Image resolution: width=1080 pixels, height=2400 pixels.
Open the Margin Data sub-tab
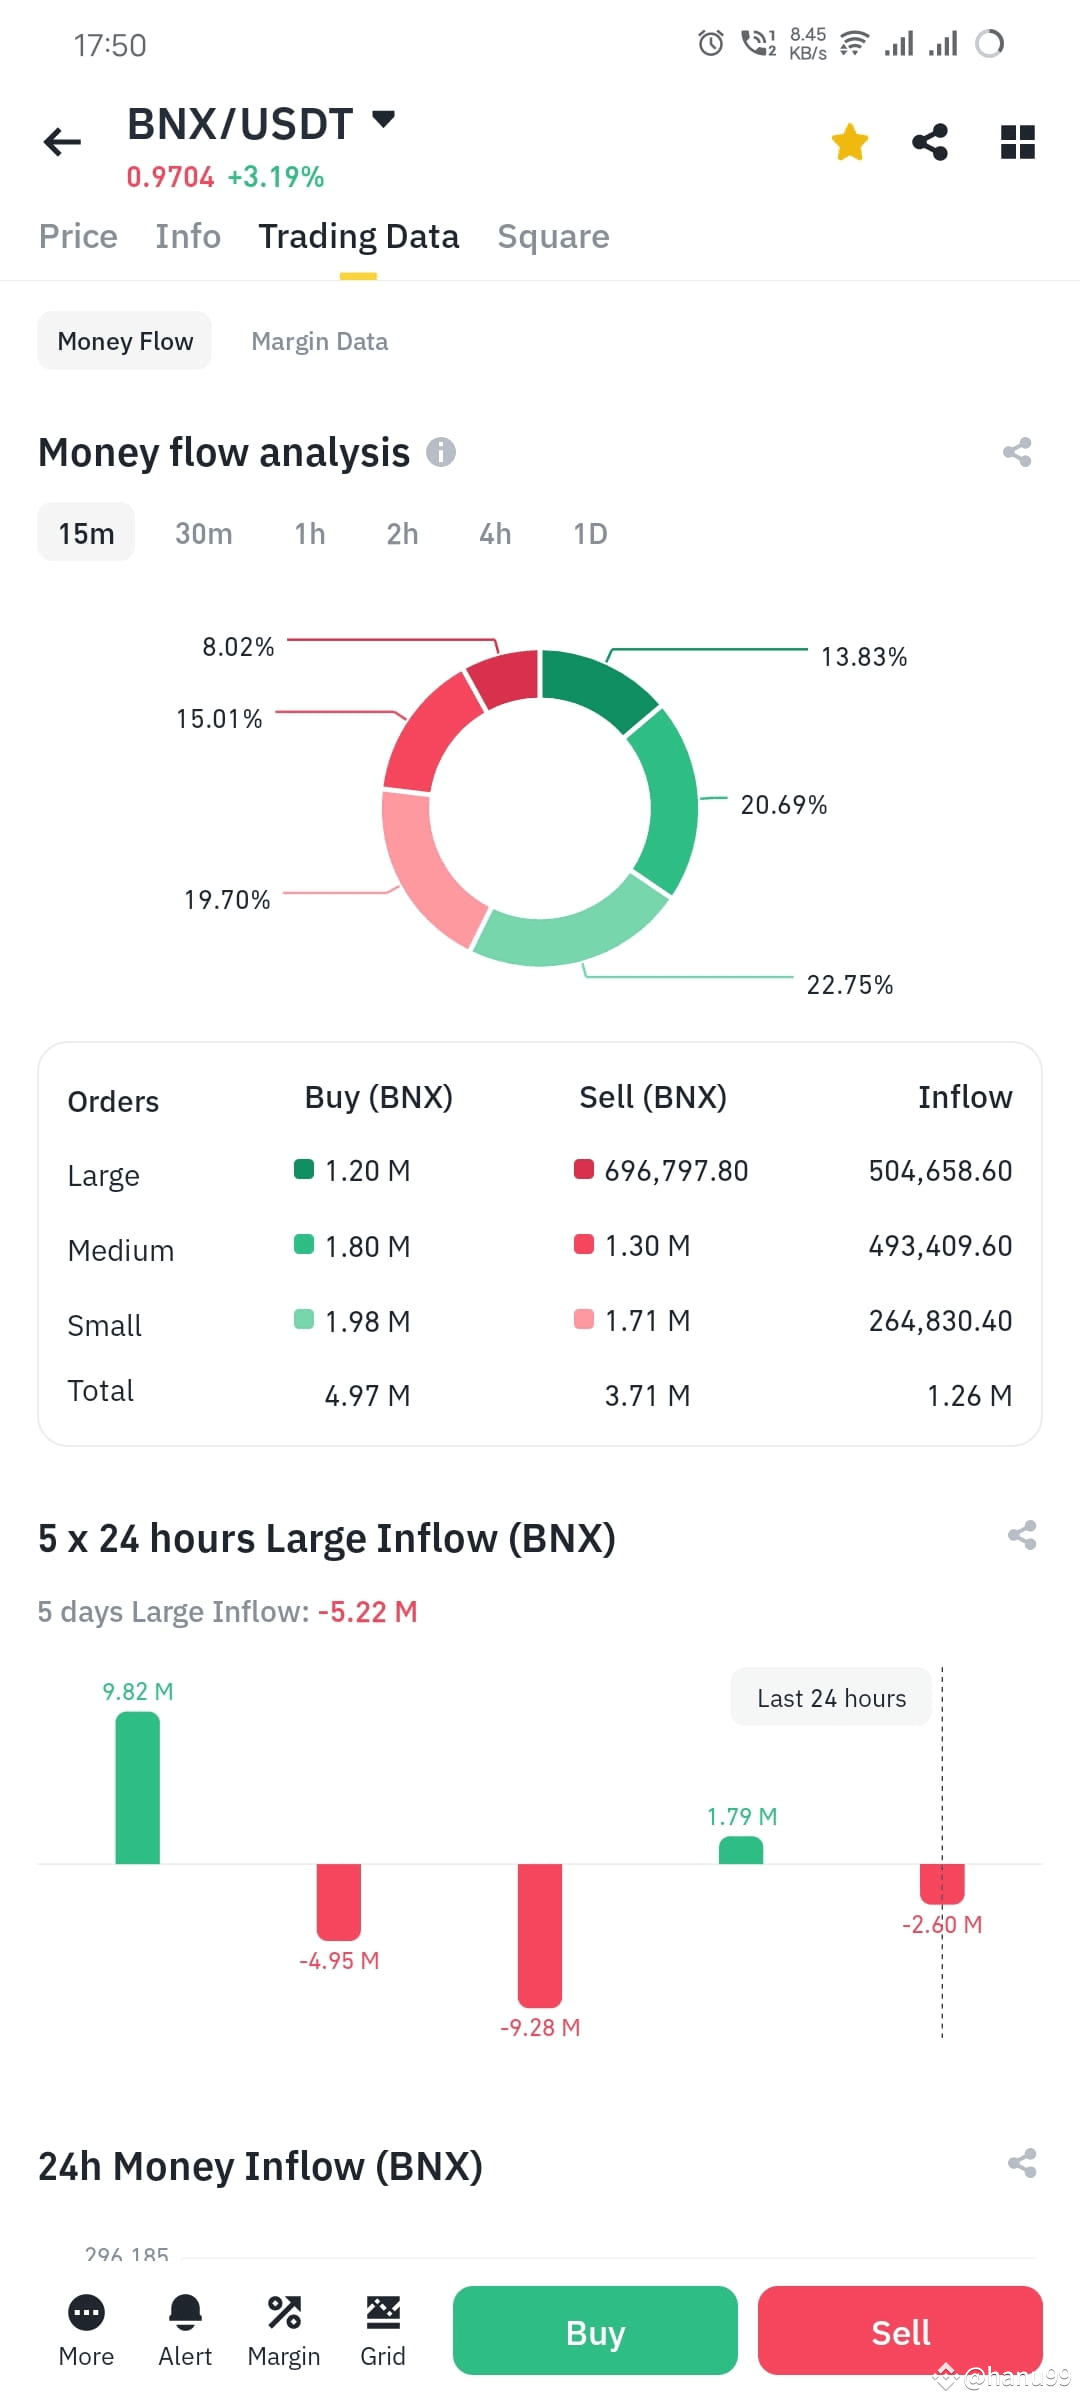320,341
